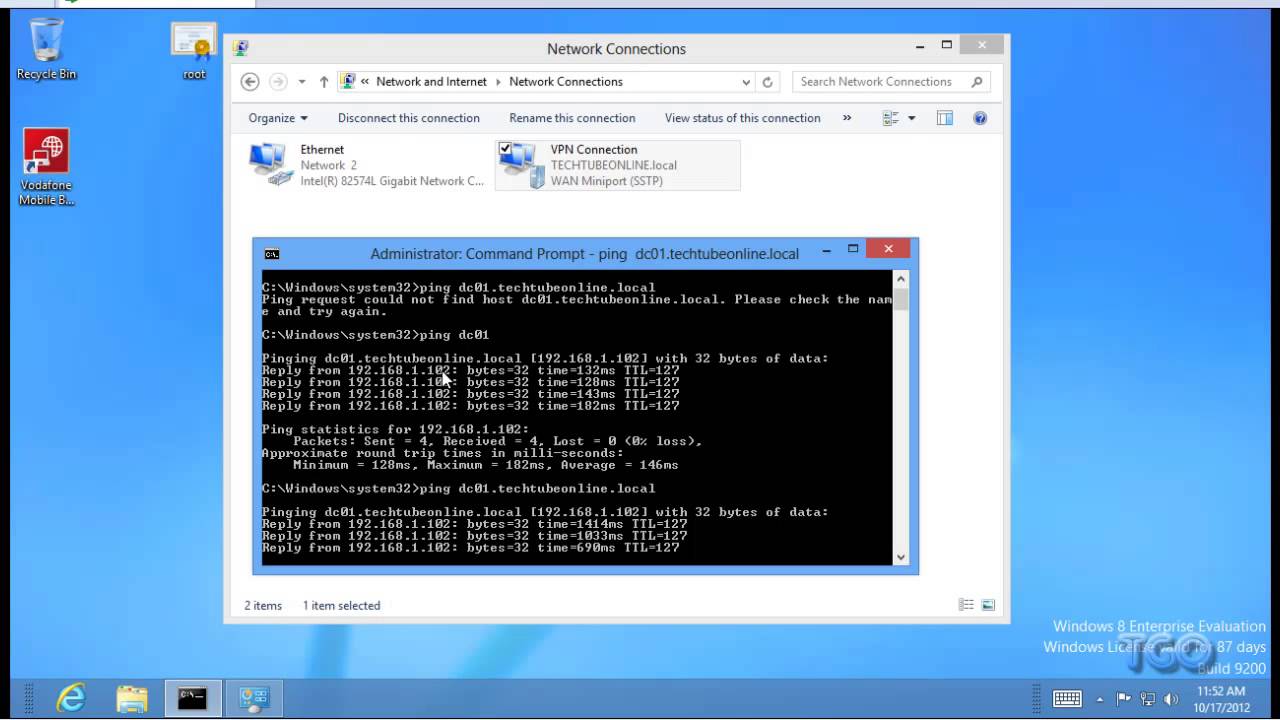
Task: Show more toolbar commands chevron
Action: (847, 118)
